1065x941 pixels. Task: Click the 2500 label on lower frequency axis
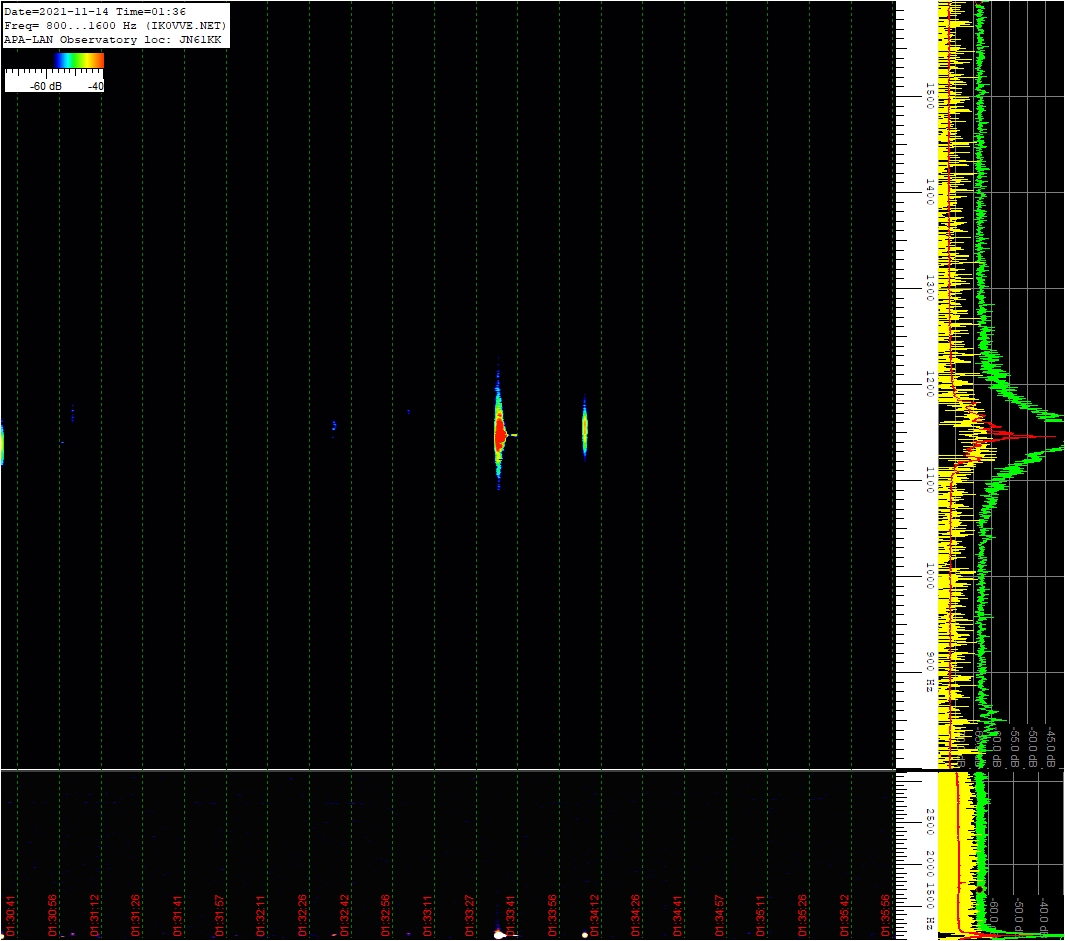coord(930,820)
